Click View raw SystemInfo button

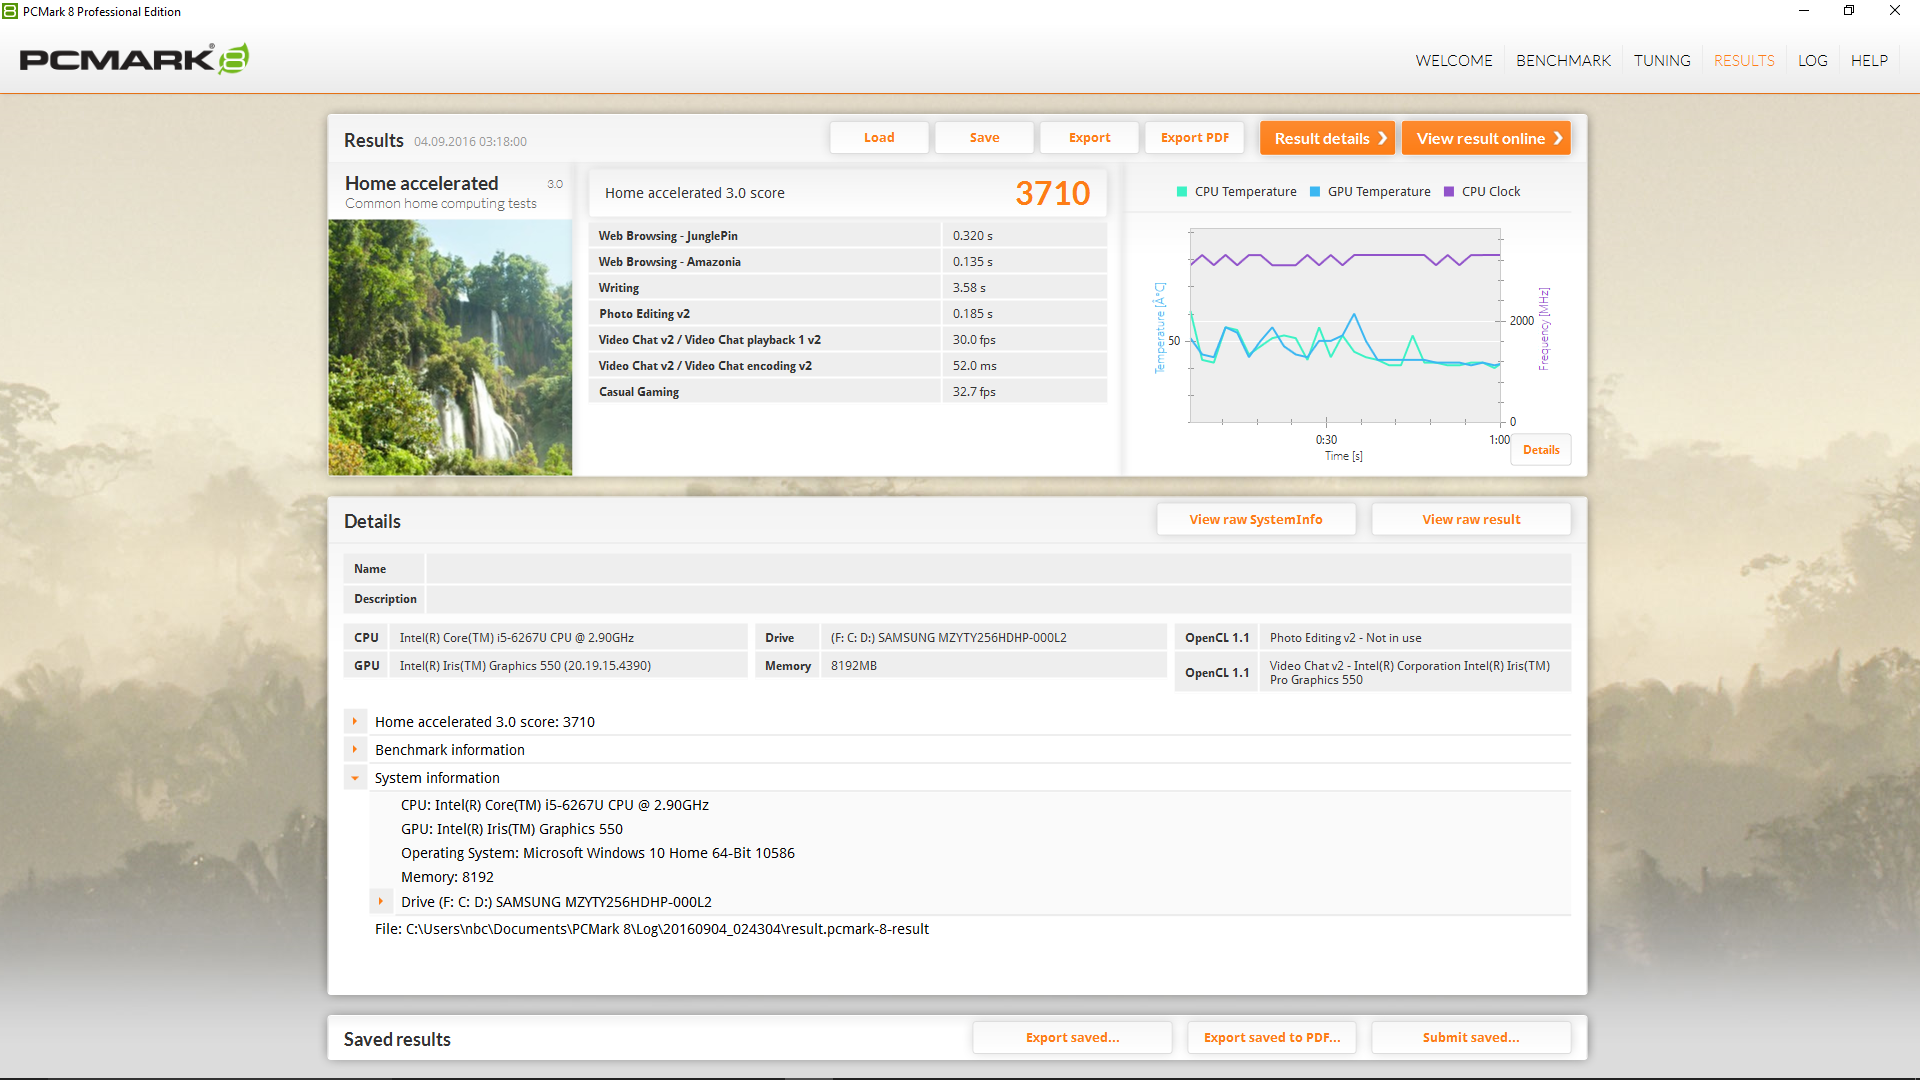click(1255, 519)
